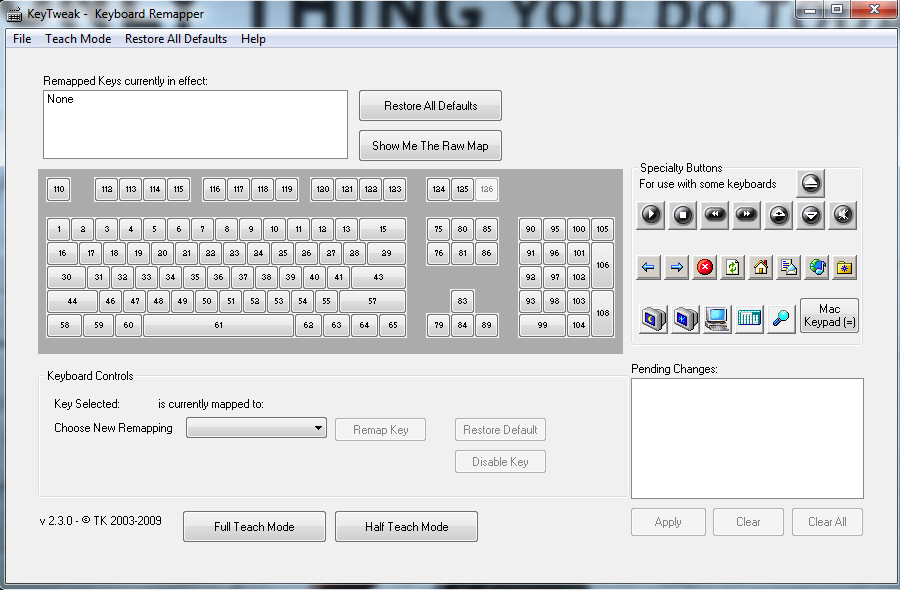Open the Help menu
Viewport: 900px width, 590px height.
pos(253,39)
